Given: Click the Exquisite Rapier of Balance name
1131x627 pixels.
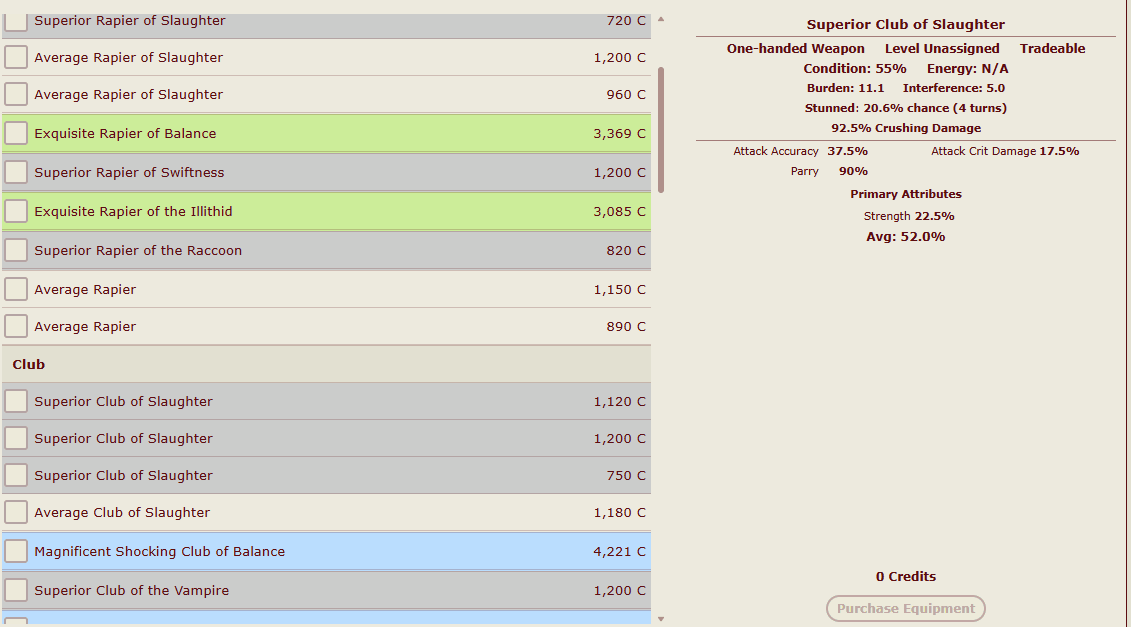Looking at the screenshot, I should 125,133.
